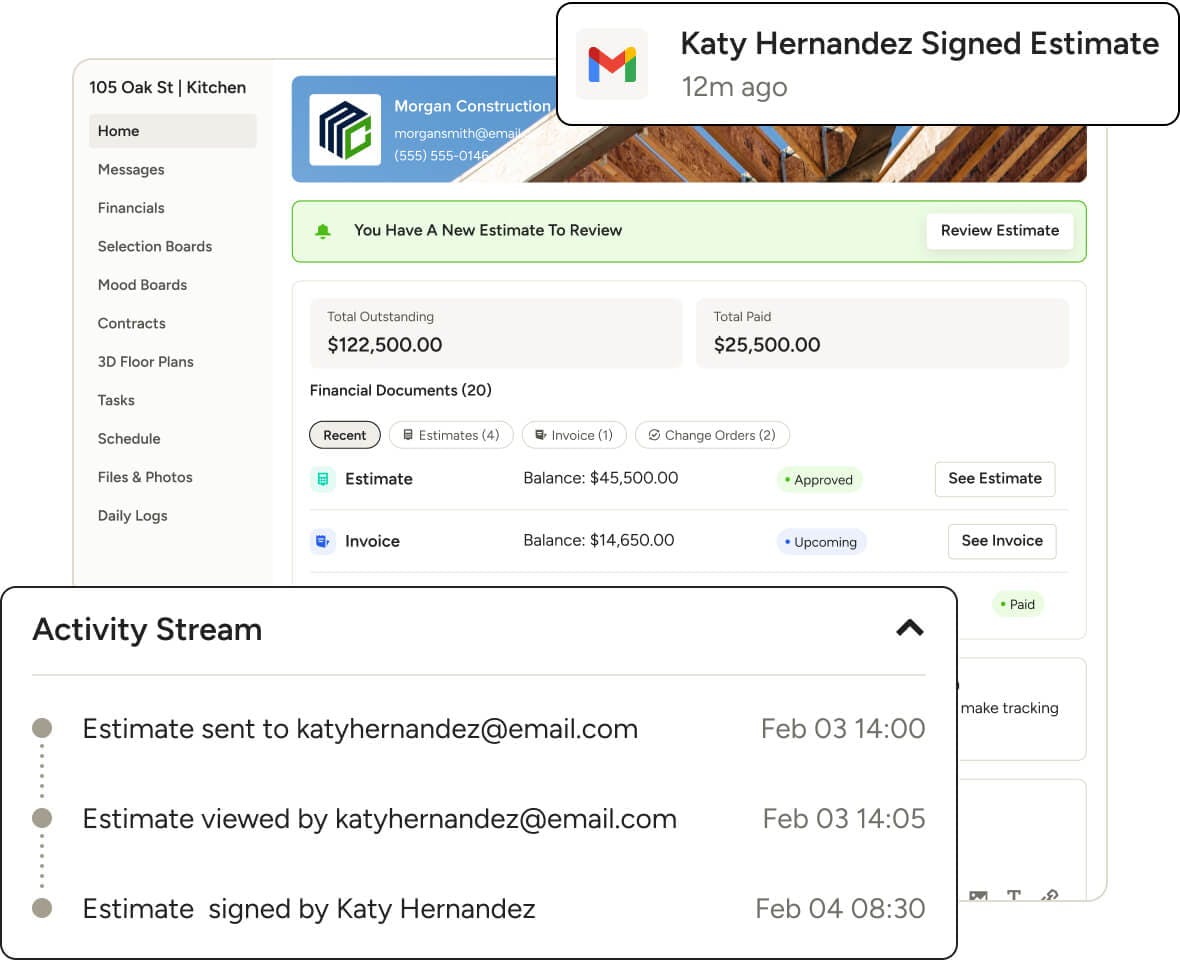
Task: Filter by Change Orders (2)
Action: click(x=712, y=435)
